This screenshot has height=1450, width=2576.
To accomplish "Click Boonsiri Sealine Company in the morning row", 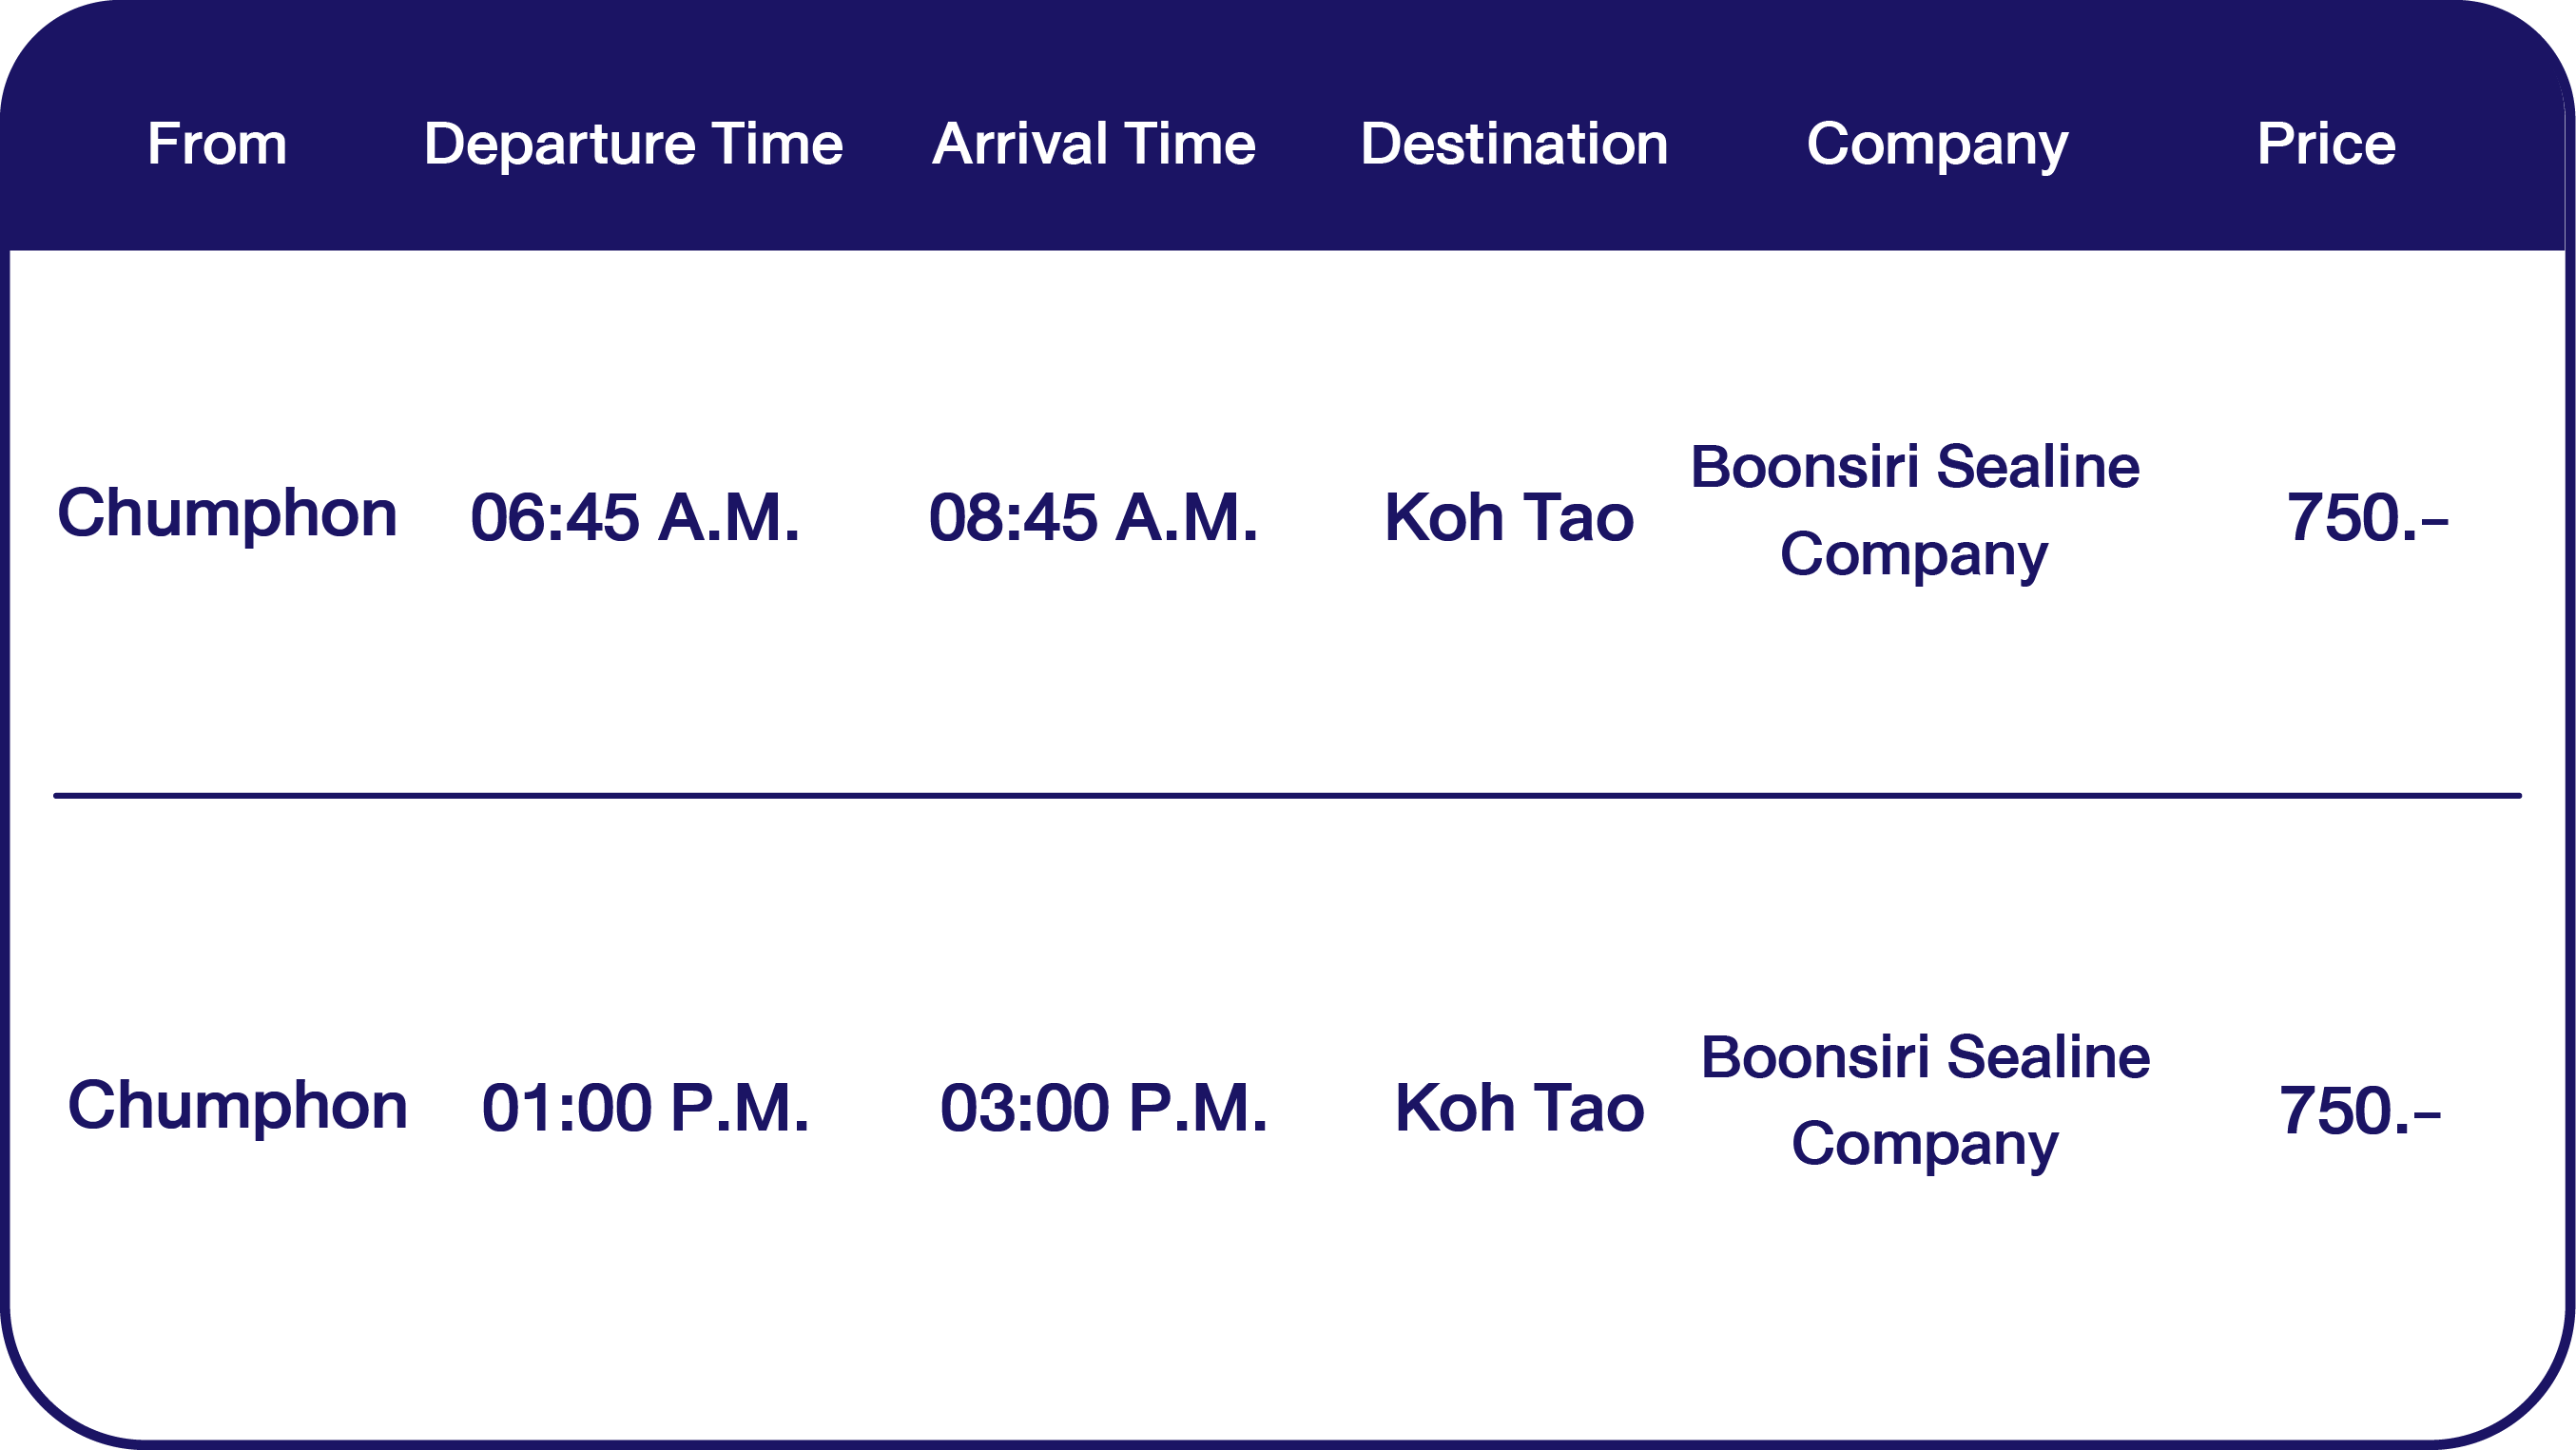I will coord(1915,510).
